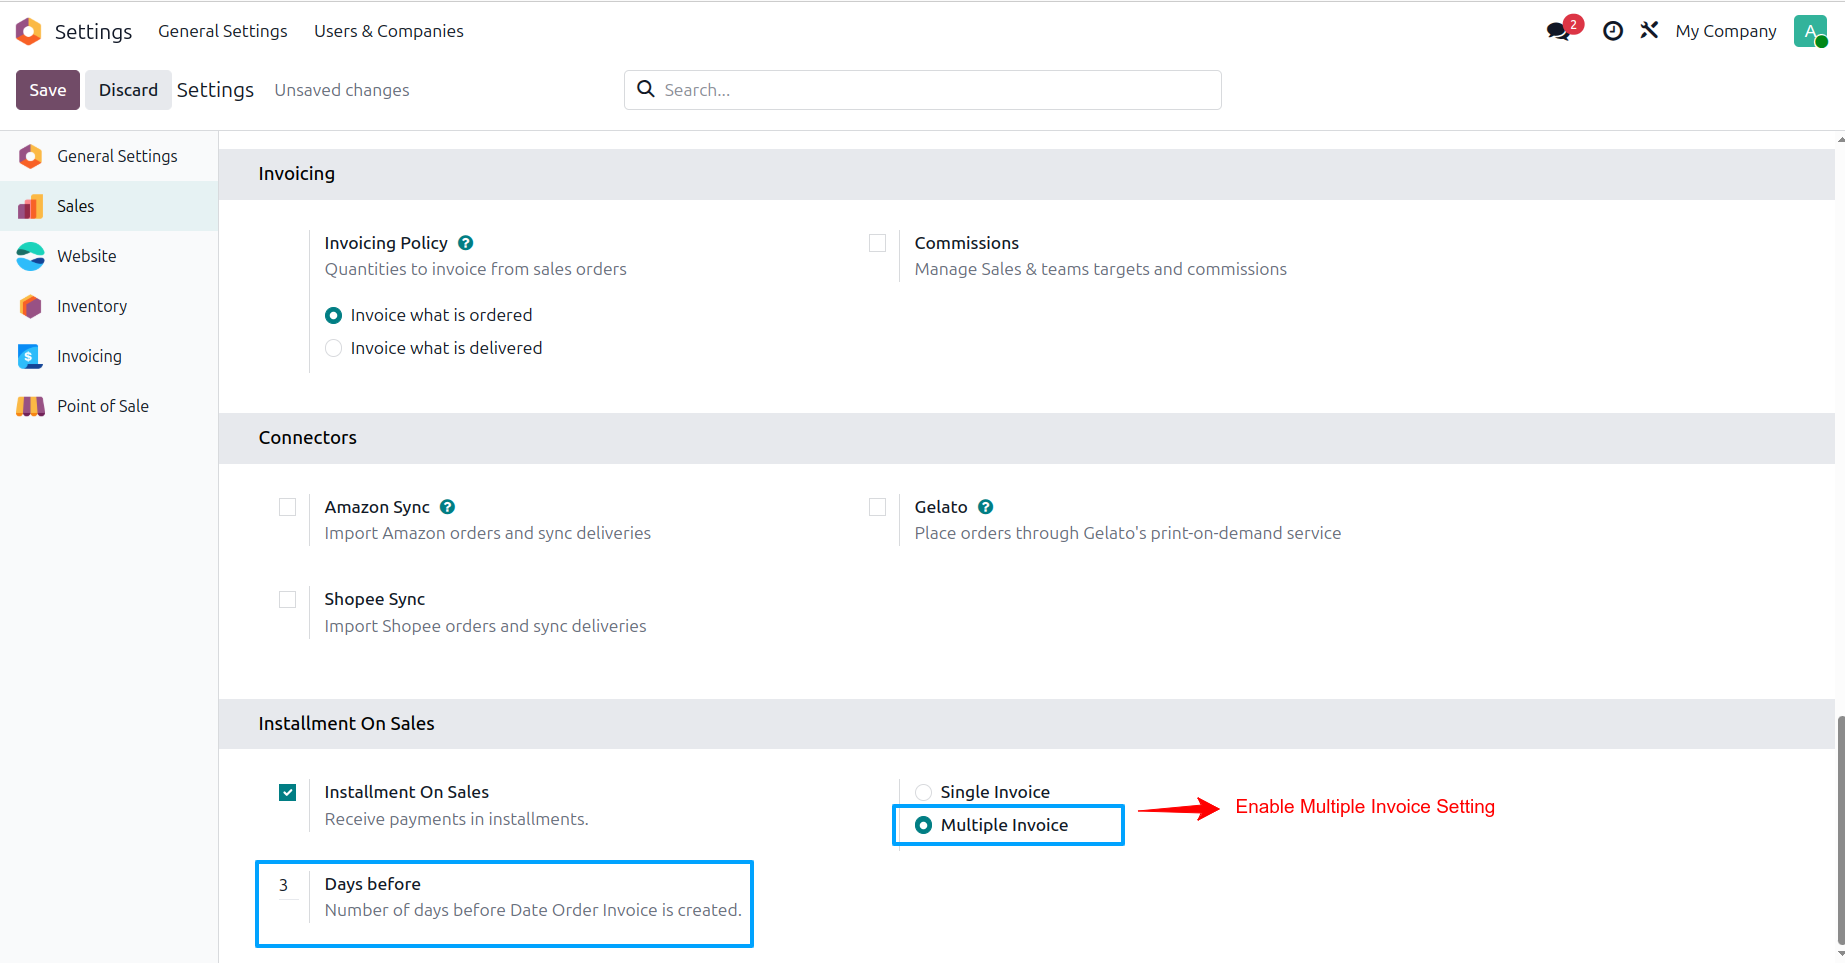Click the Invoicing Policy help icon
The height and width of the screenshot is (963, 1845).
click(466, 243)
